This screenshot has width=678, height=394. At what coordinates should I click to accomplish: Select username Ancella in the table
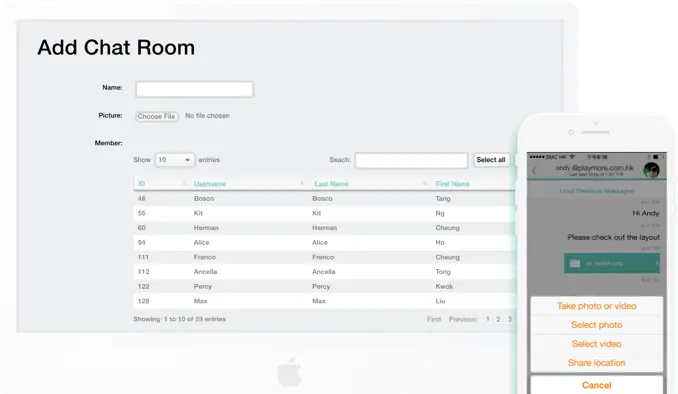[x=205, y=272]
